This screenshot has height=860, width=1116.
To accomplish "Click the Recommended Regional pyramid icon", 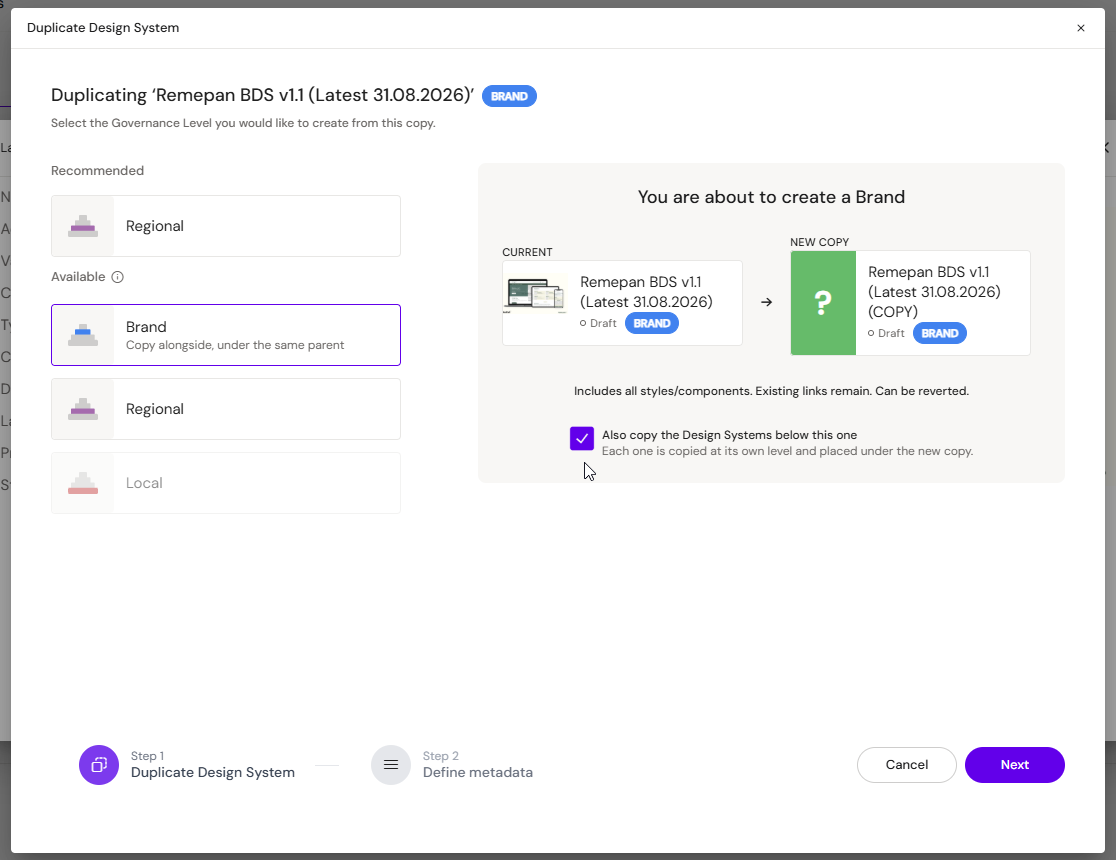I will (x=83, y=226).
